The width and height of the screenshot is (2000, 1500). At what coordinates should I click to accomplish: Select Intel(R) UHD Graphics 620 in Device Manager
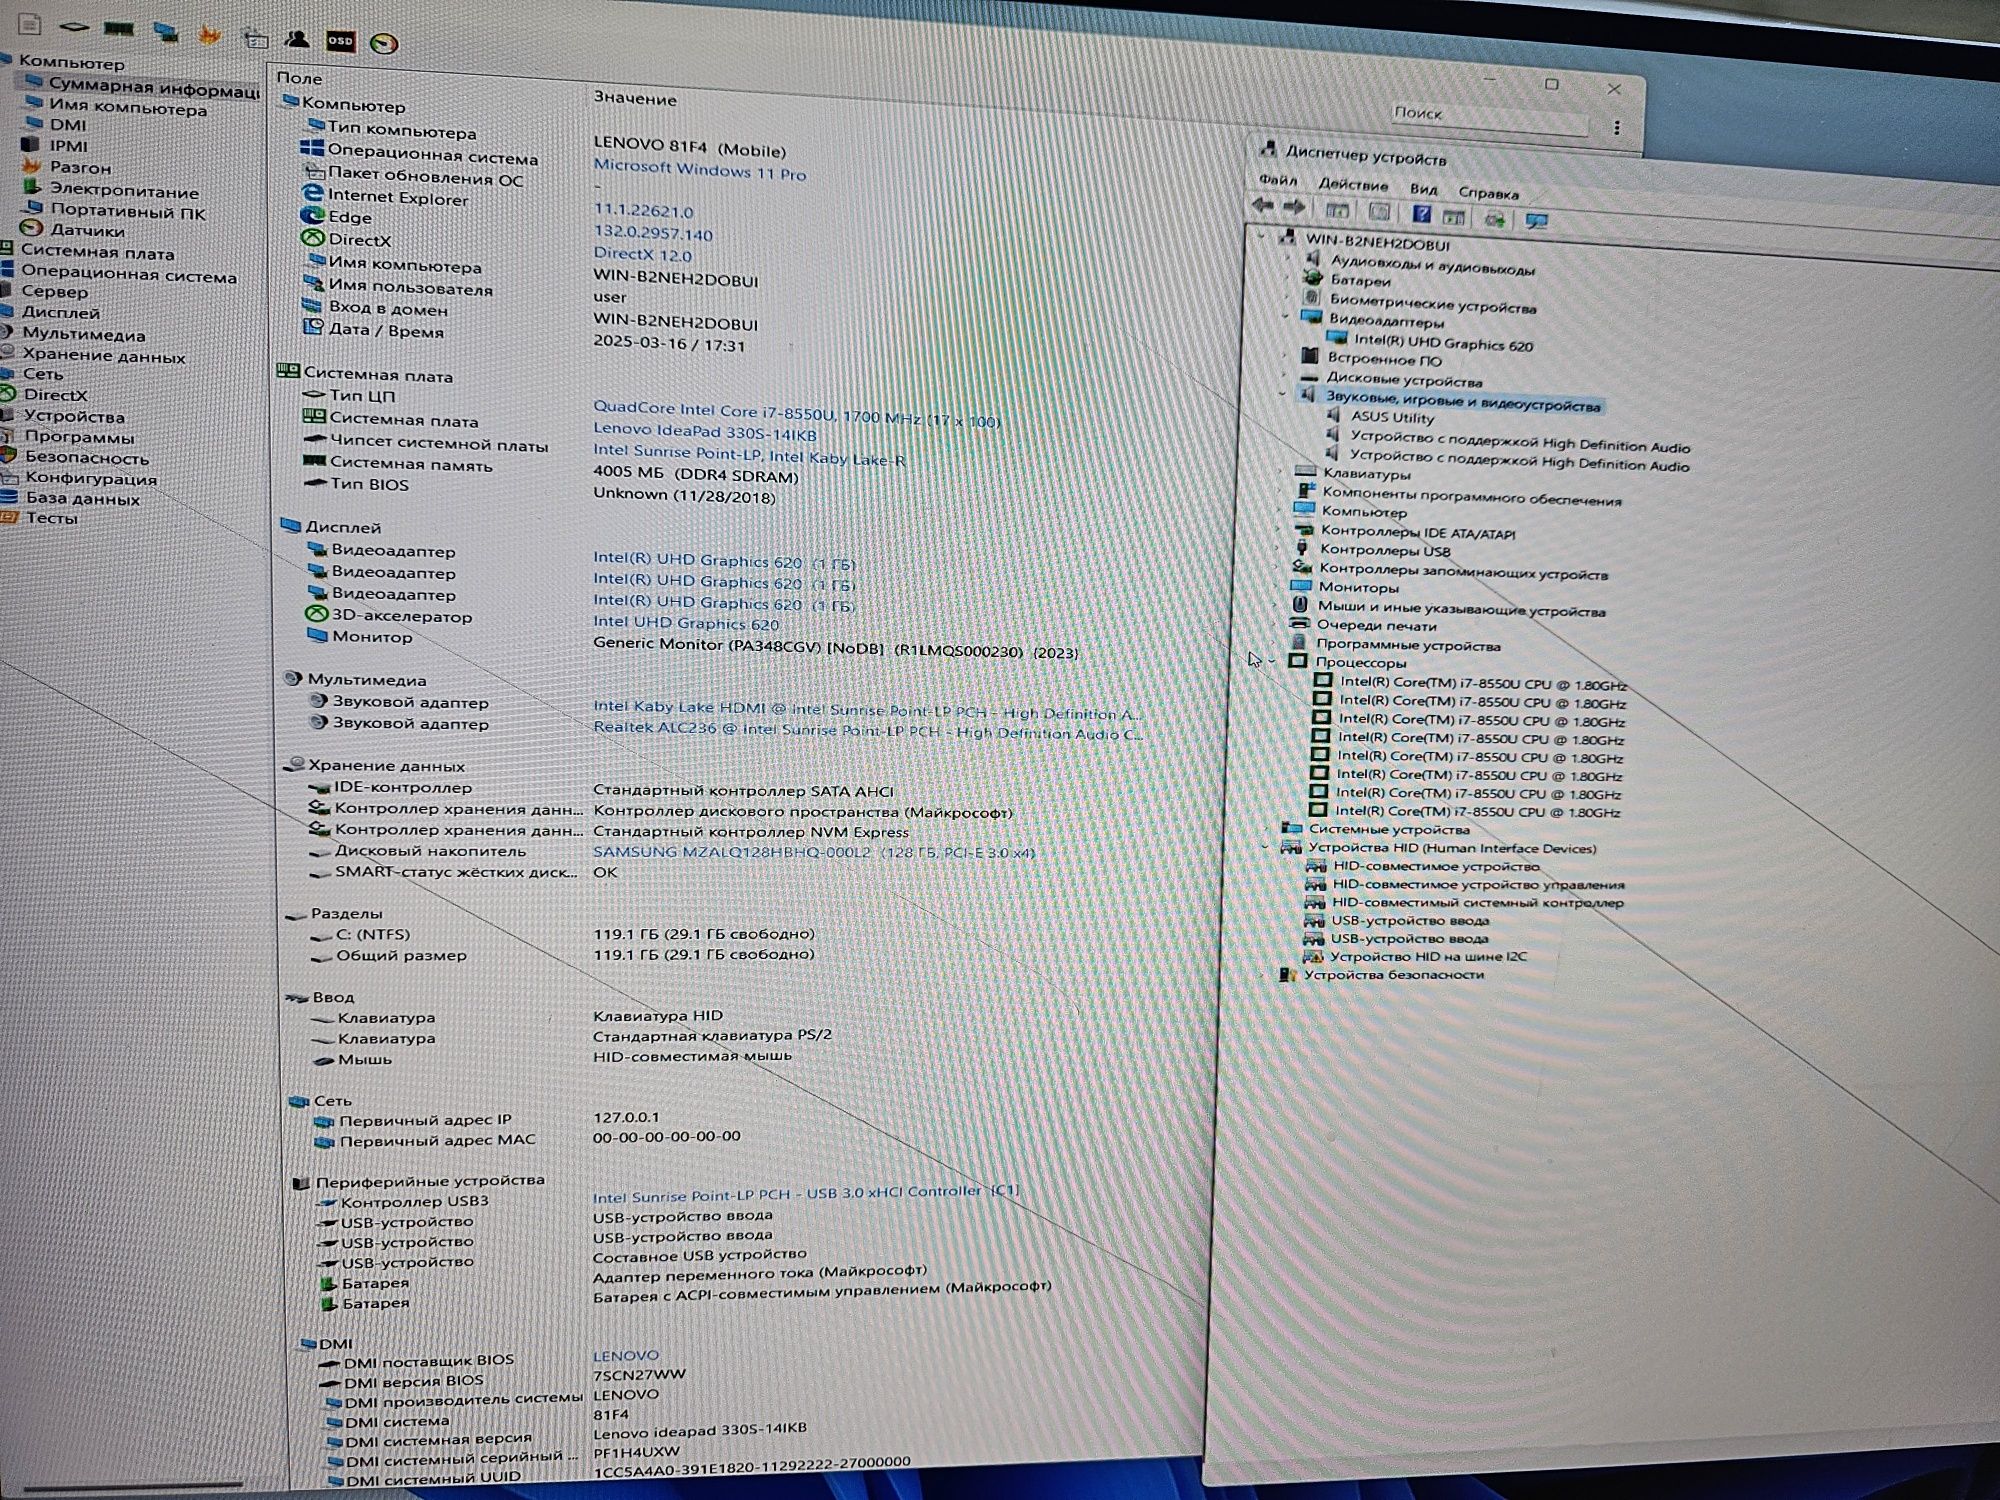click(1443, 343)
